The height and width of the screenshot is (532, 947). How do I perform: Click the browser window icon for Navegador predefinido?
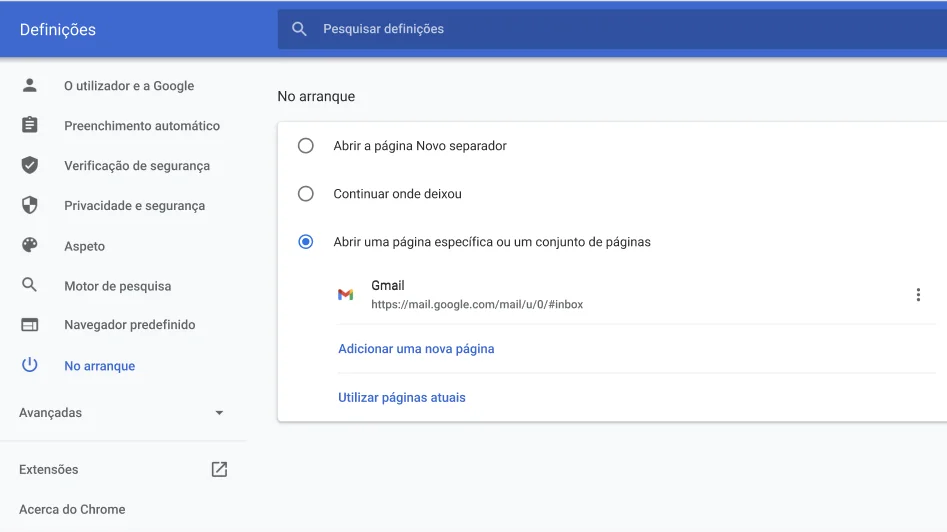pos(30,325)
